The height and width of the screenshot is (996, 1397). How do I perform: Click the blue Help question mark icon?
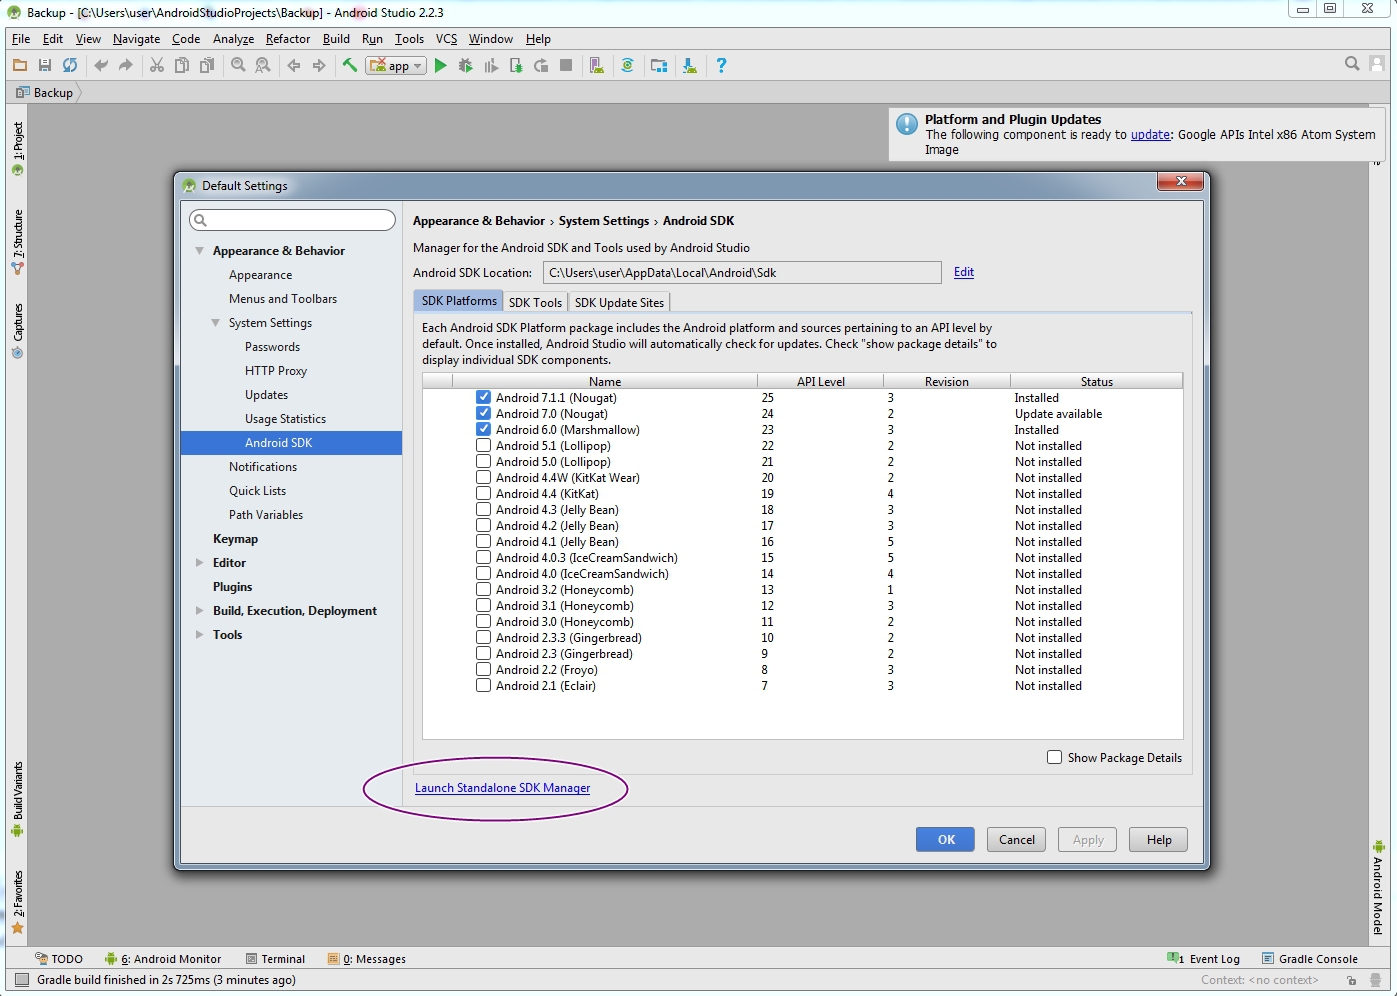[721, 66]
